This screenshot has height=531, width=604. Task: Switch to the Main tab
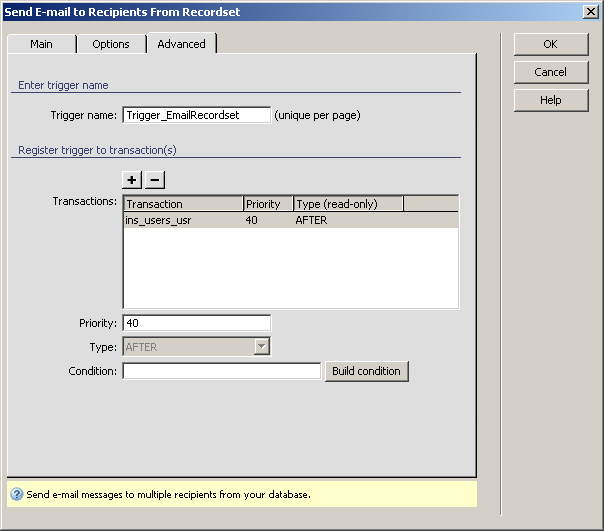click(41, 44)
